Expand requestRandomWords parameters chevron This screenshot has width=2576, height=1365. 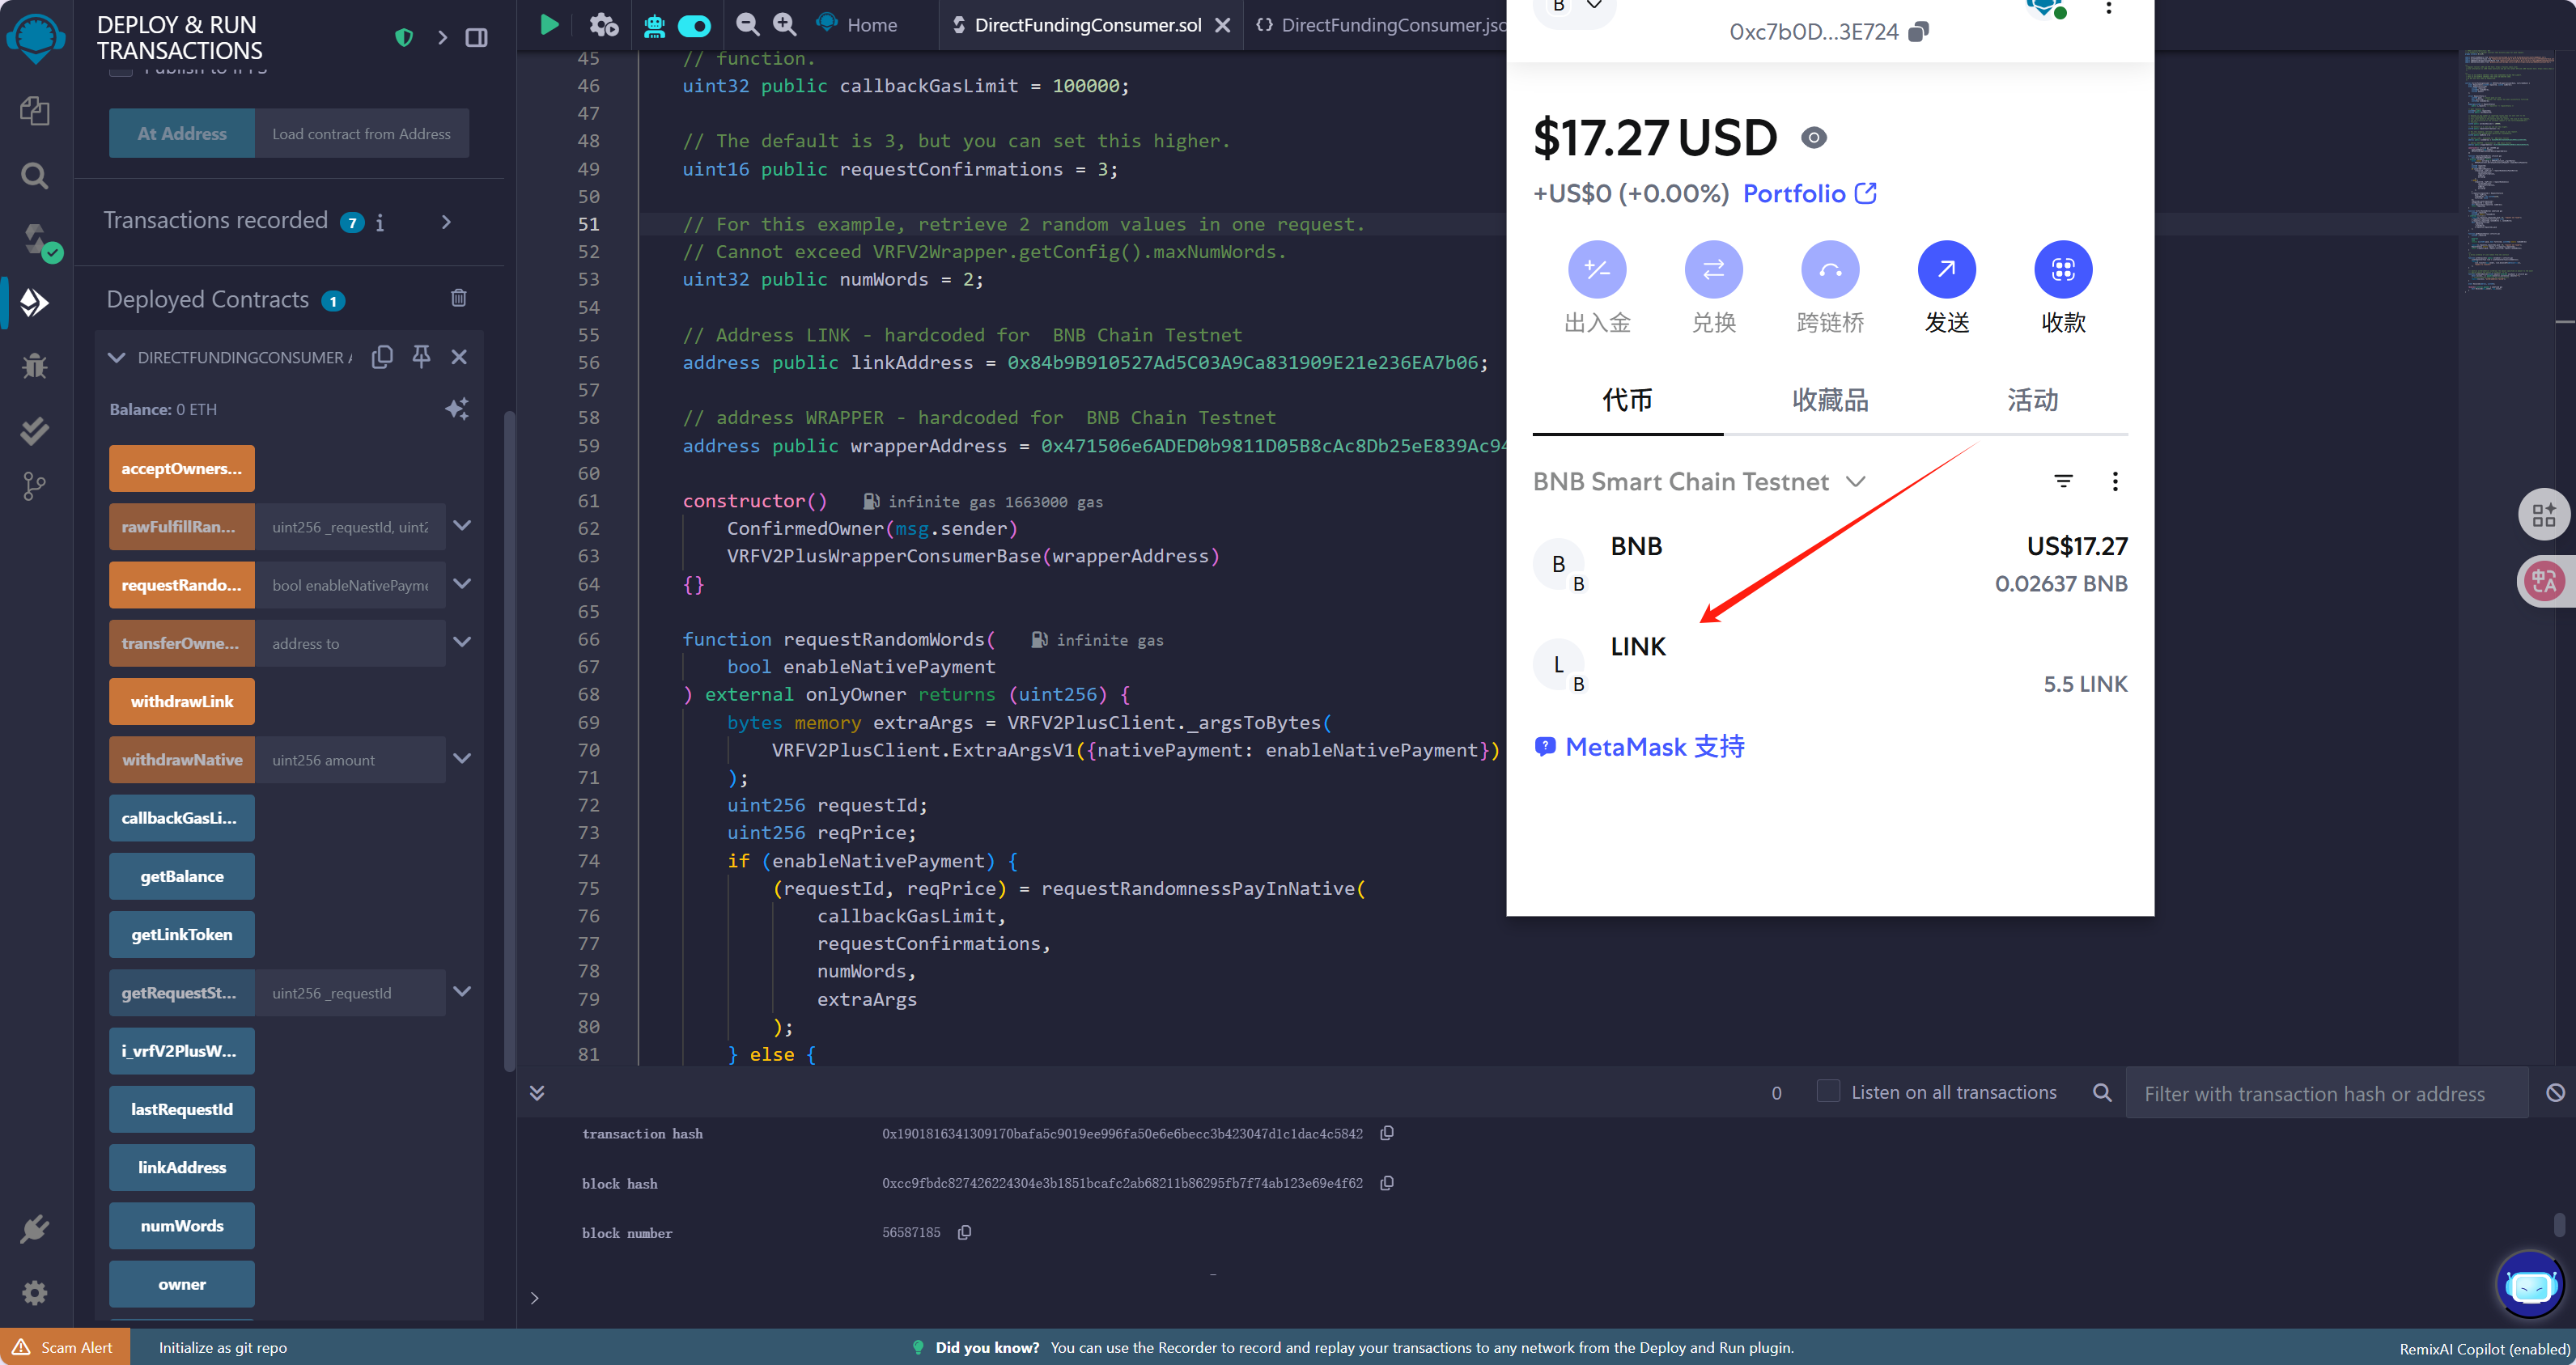[462, 584]
